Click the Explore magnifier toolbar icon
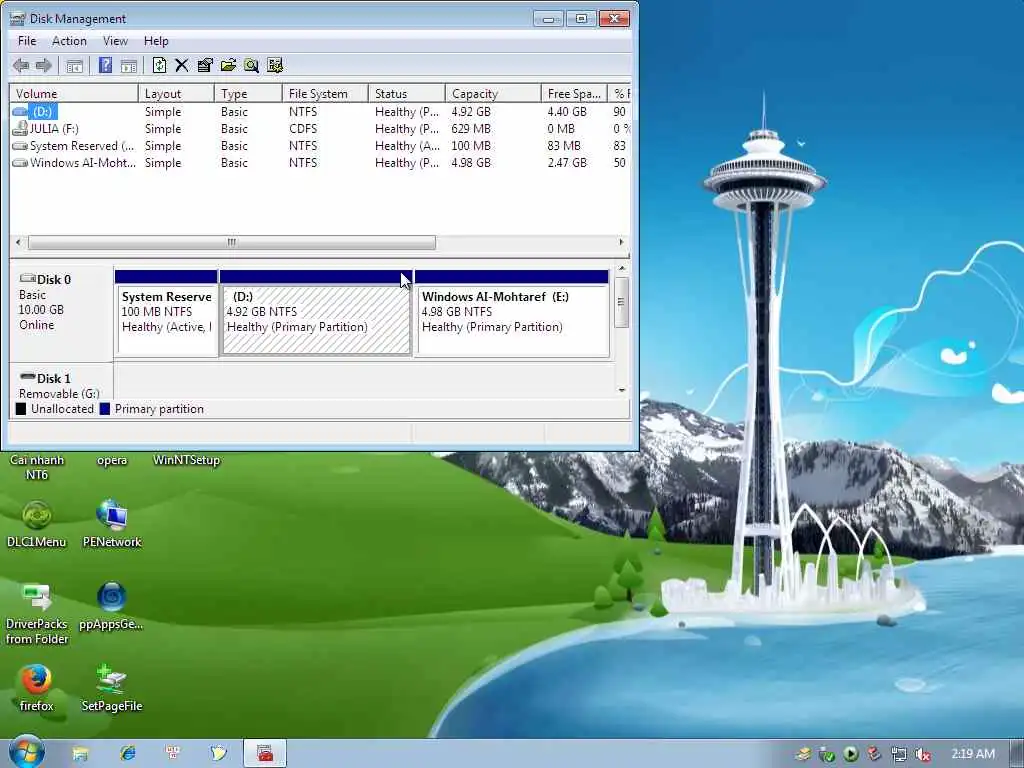 (x=251, y=65)
